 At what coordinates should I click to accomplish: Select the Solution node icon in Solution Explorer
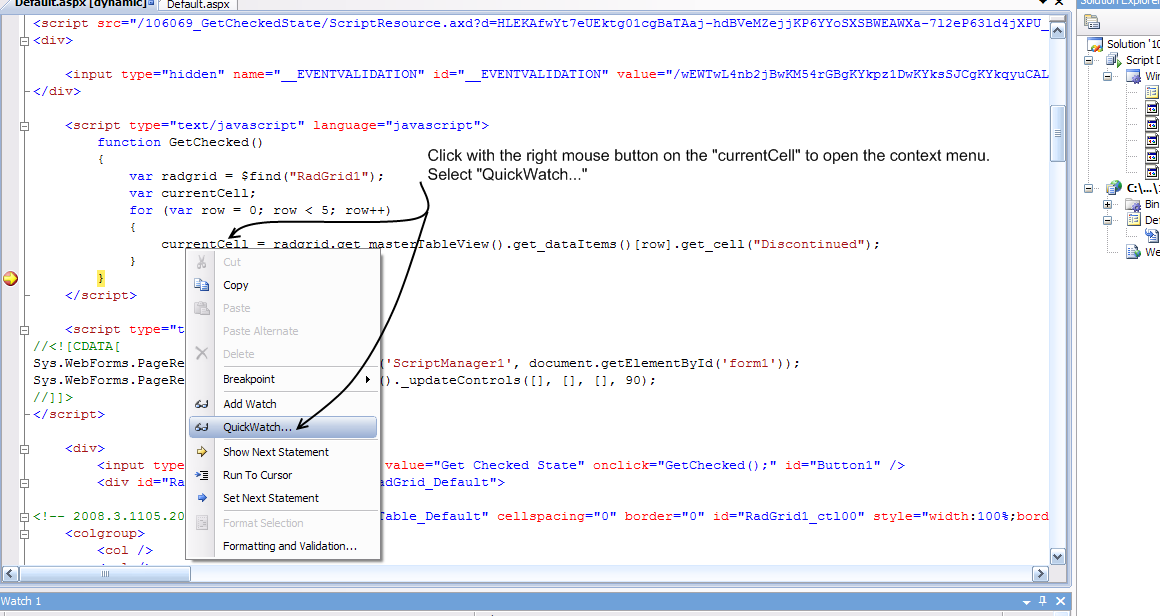tap(1094, 44)
